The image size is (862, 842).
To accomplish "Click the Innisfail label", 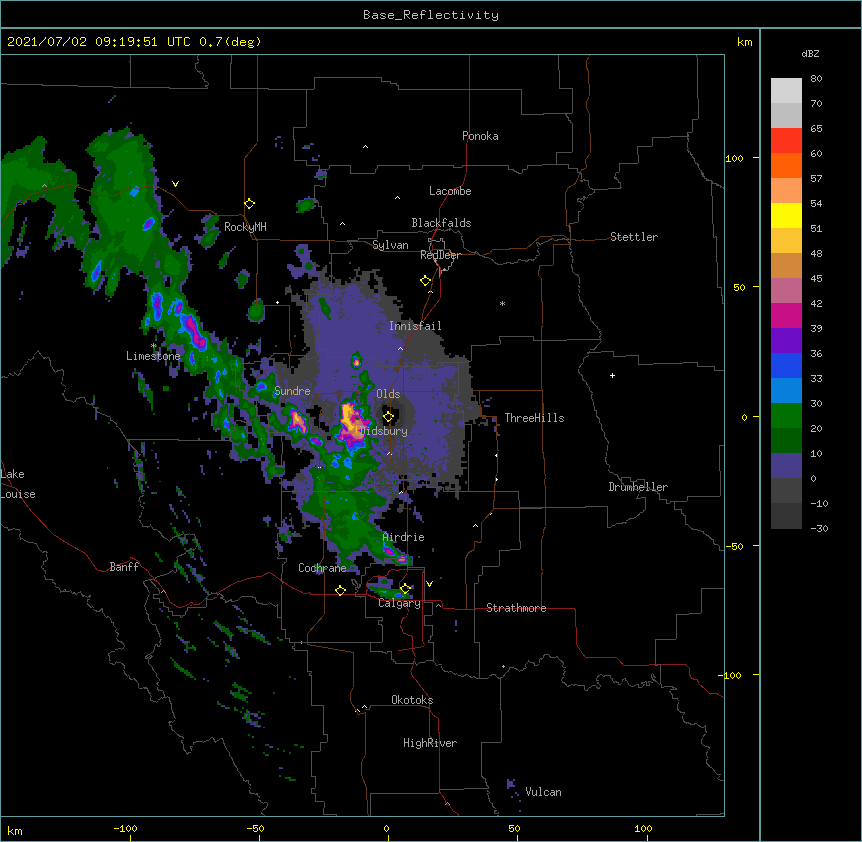I will pos(415,326).
